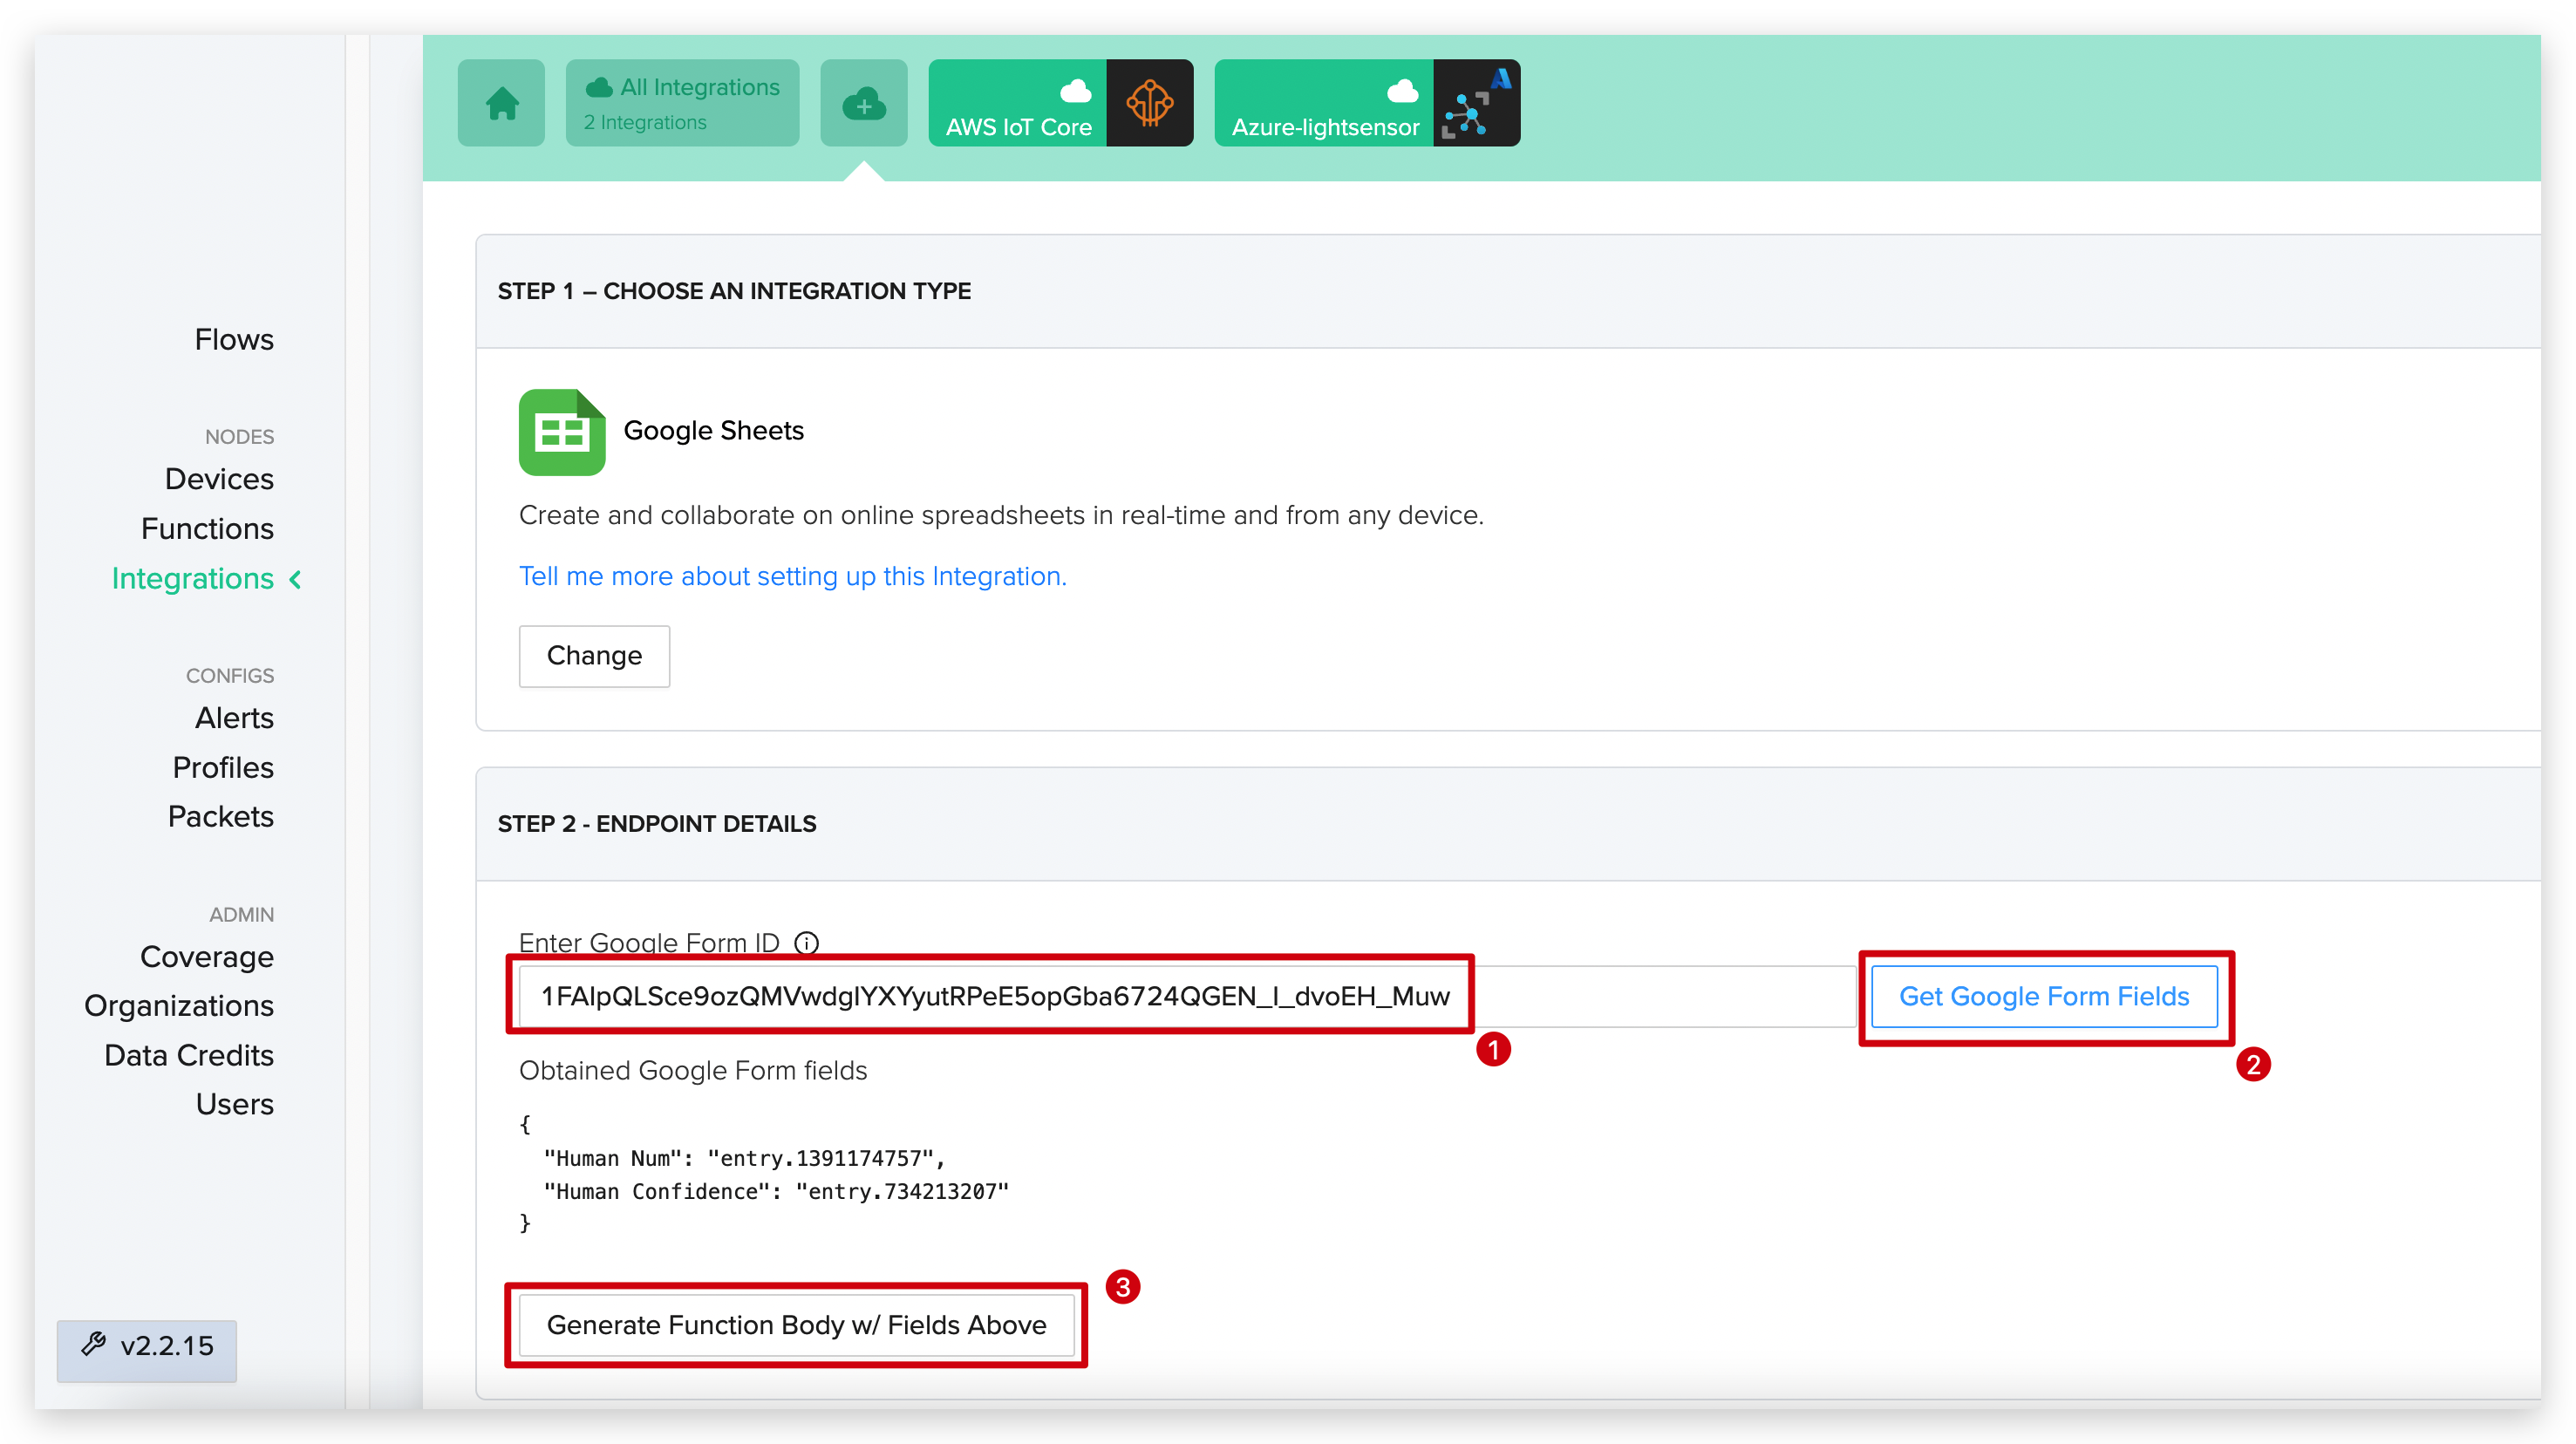The width and height of the screenshot is (2576, 1444).
Task: Click Generate Function Body w/ Fields Above
Action: [796, 1325]
